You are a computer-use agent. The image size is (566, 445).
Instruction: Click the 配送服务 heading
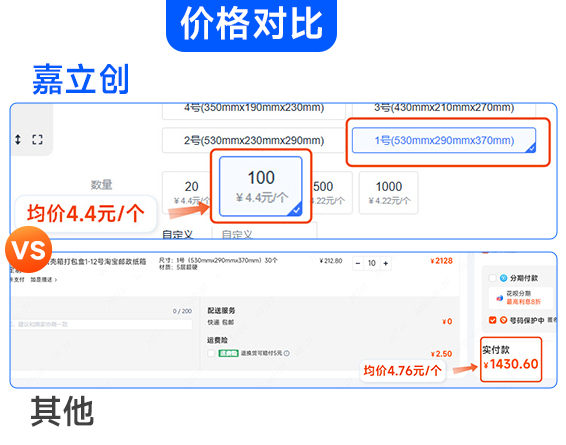coord(221,310)
